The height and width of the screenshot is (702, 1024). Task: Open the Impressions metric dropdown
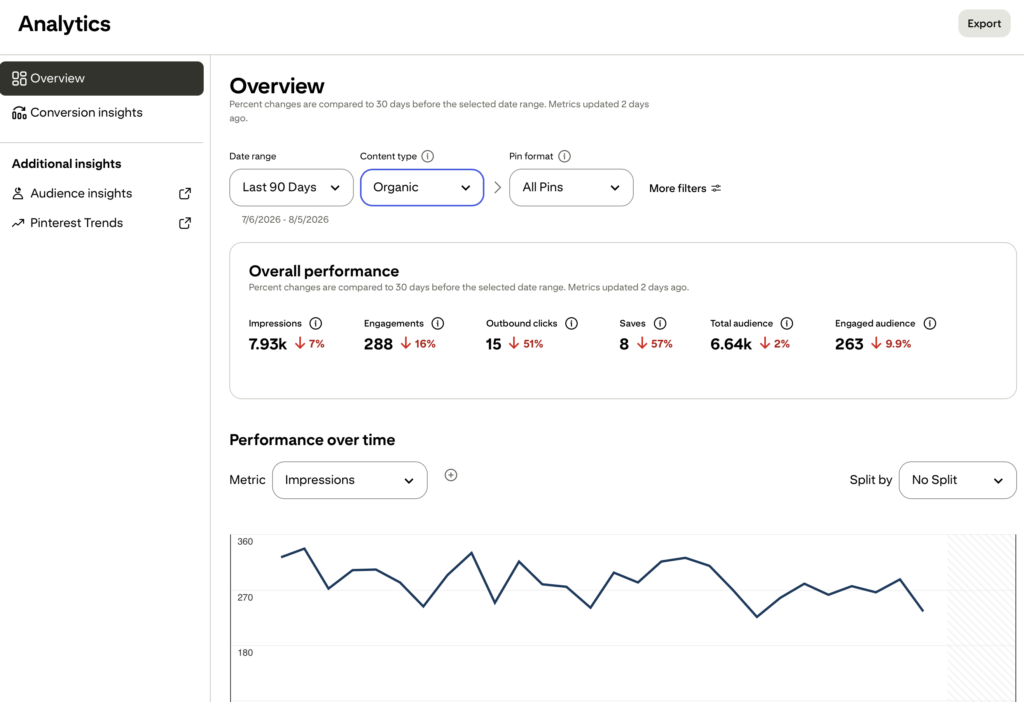pos(349,480)
